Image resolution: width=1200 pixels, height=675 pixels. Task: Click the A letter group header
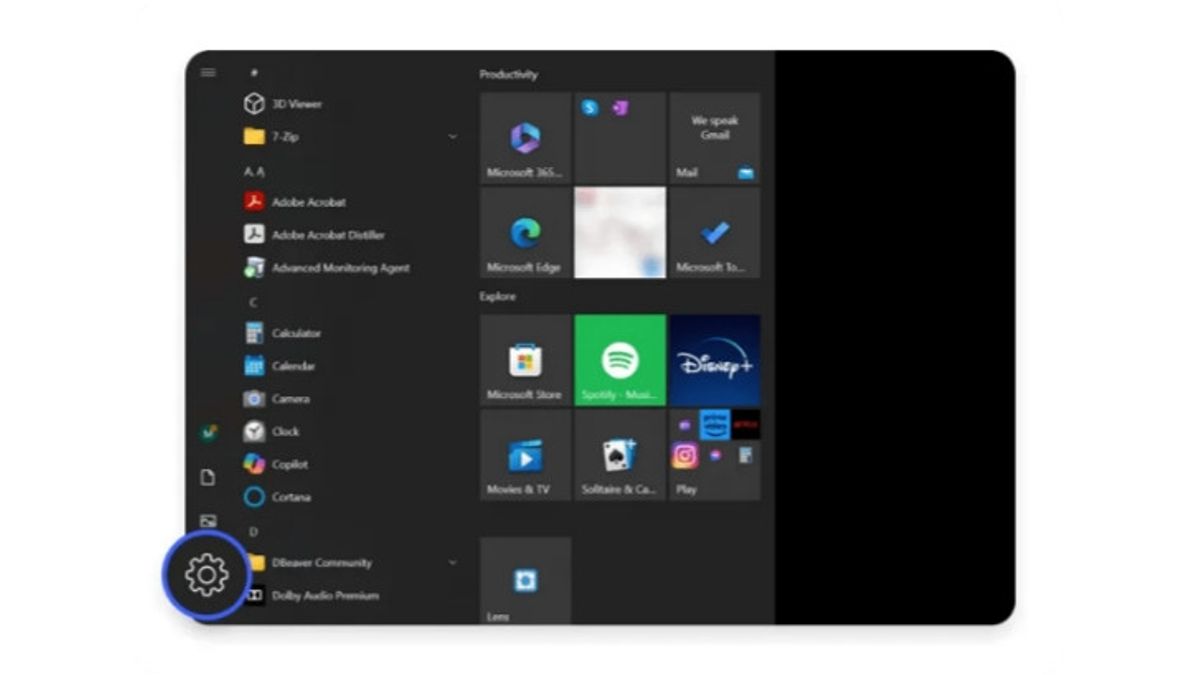tap(254, 172)
